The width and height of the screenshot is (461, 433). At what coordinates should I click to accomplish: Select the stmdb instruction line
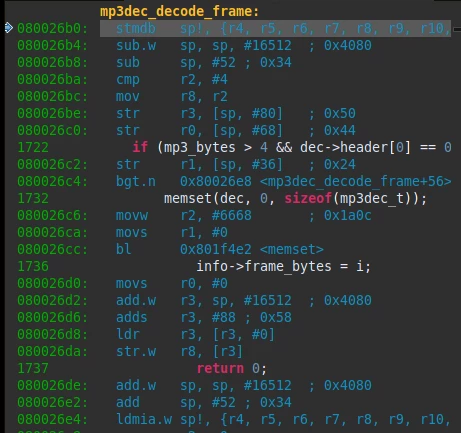tap(275, 29)
